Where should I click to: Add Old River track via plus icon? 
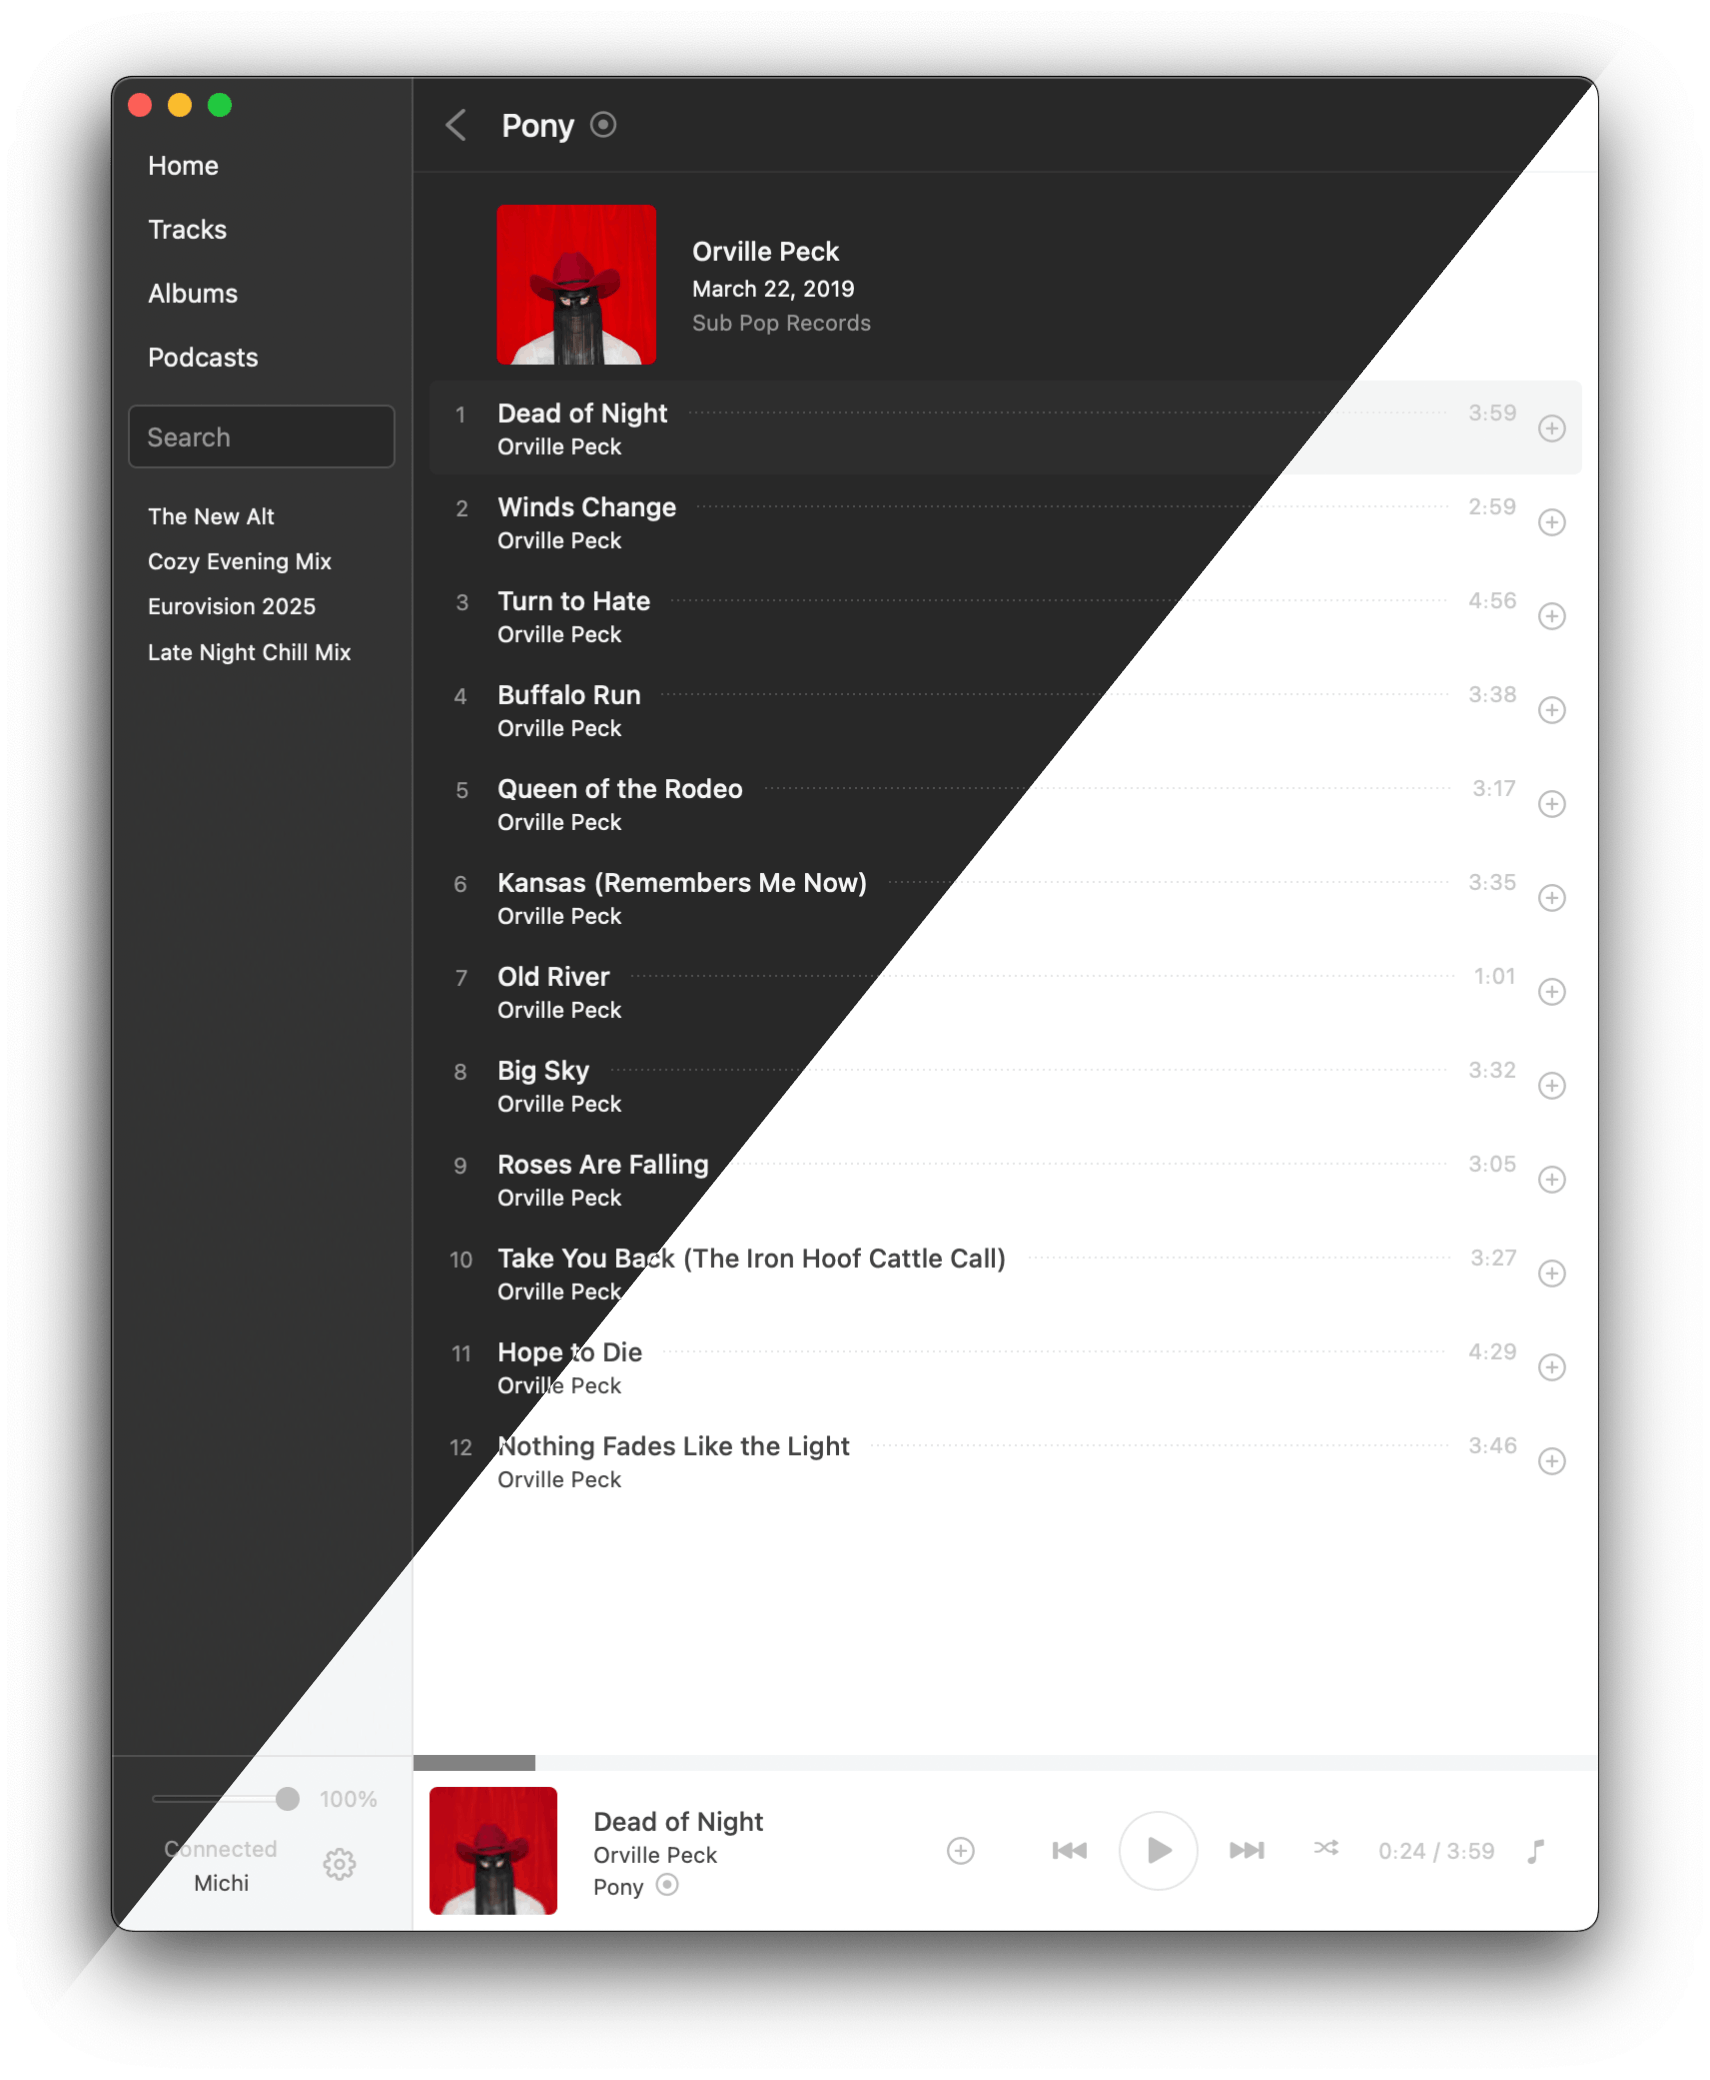click(1551, 992)
